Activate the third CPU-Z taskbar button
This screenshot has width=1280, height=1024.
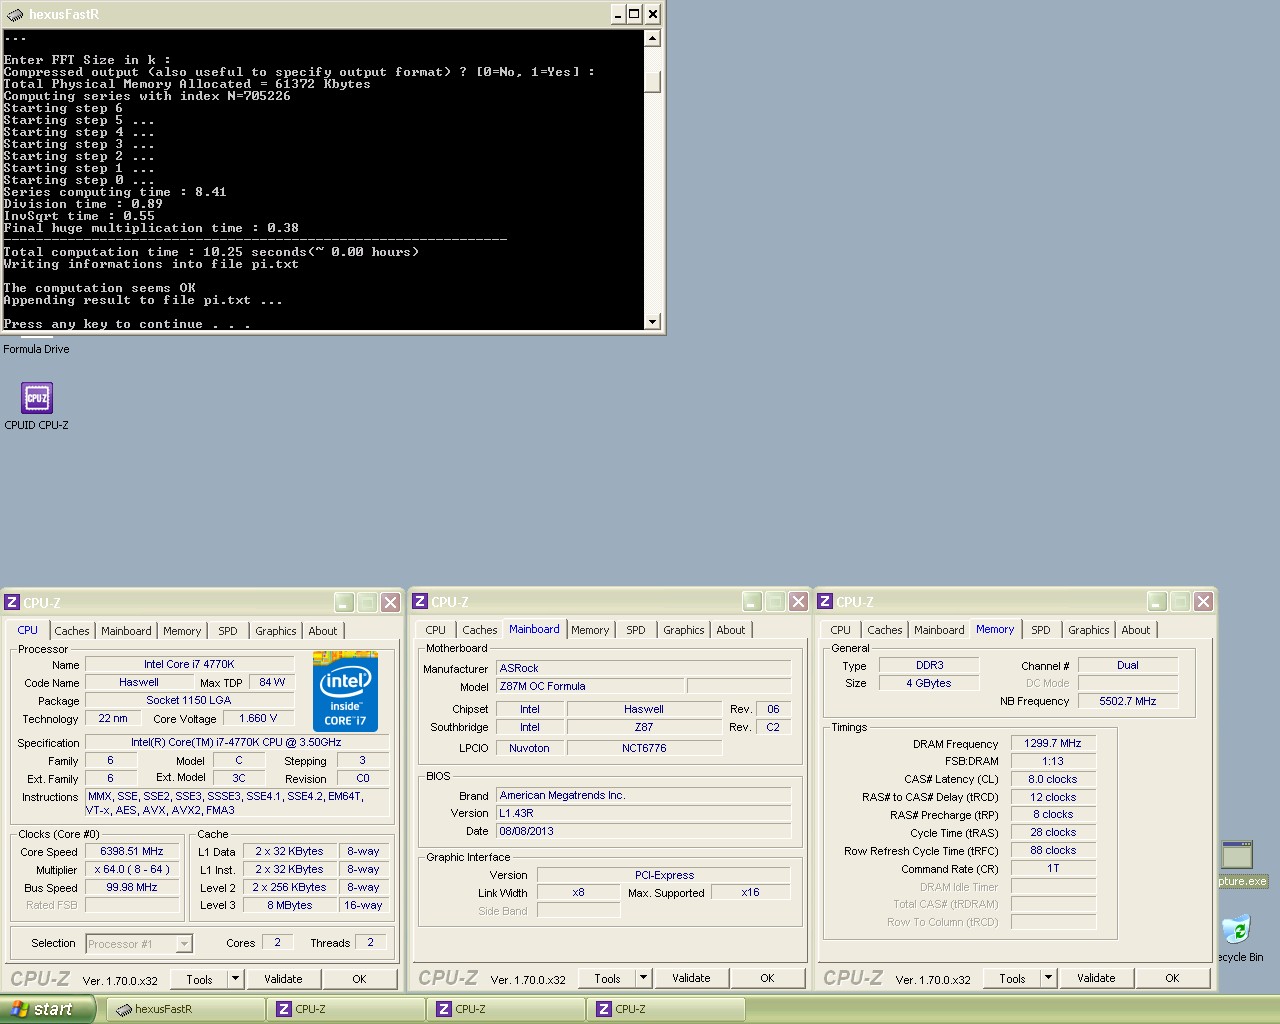point(665,1009)
